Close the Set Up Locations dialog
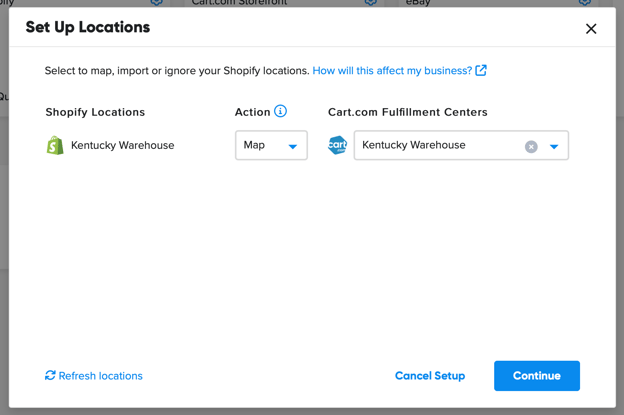Screen dimensions: 624x415 click(591, 29)
